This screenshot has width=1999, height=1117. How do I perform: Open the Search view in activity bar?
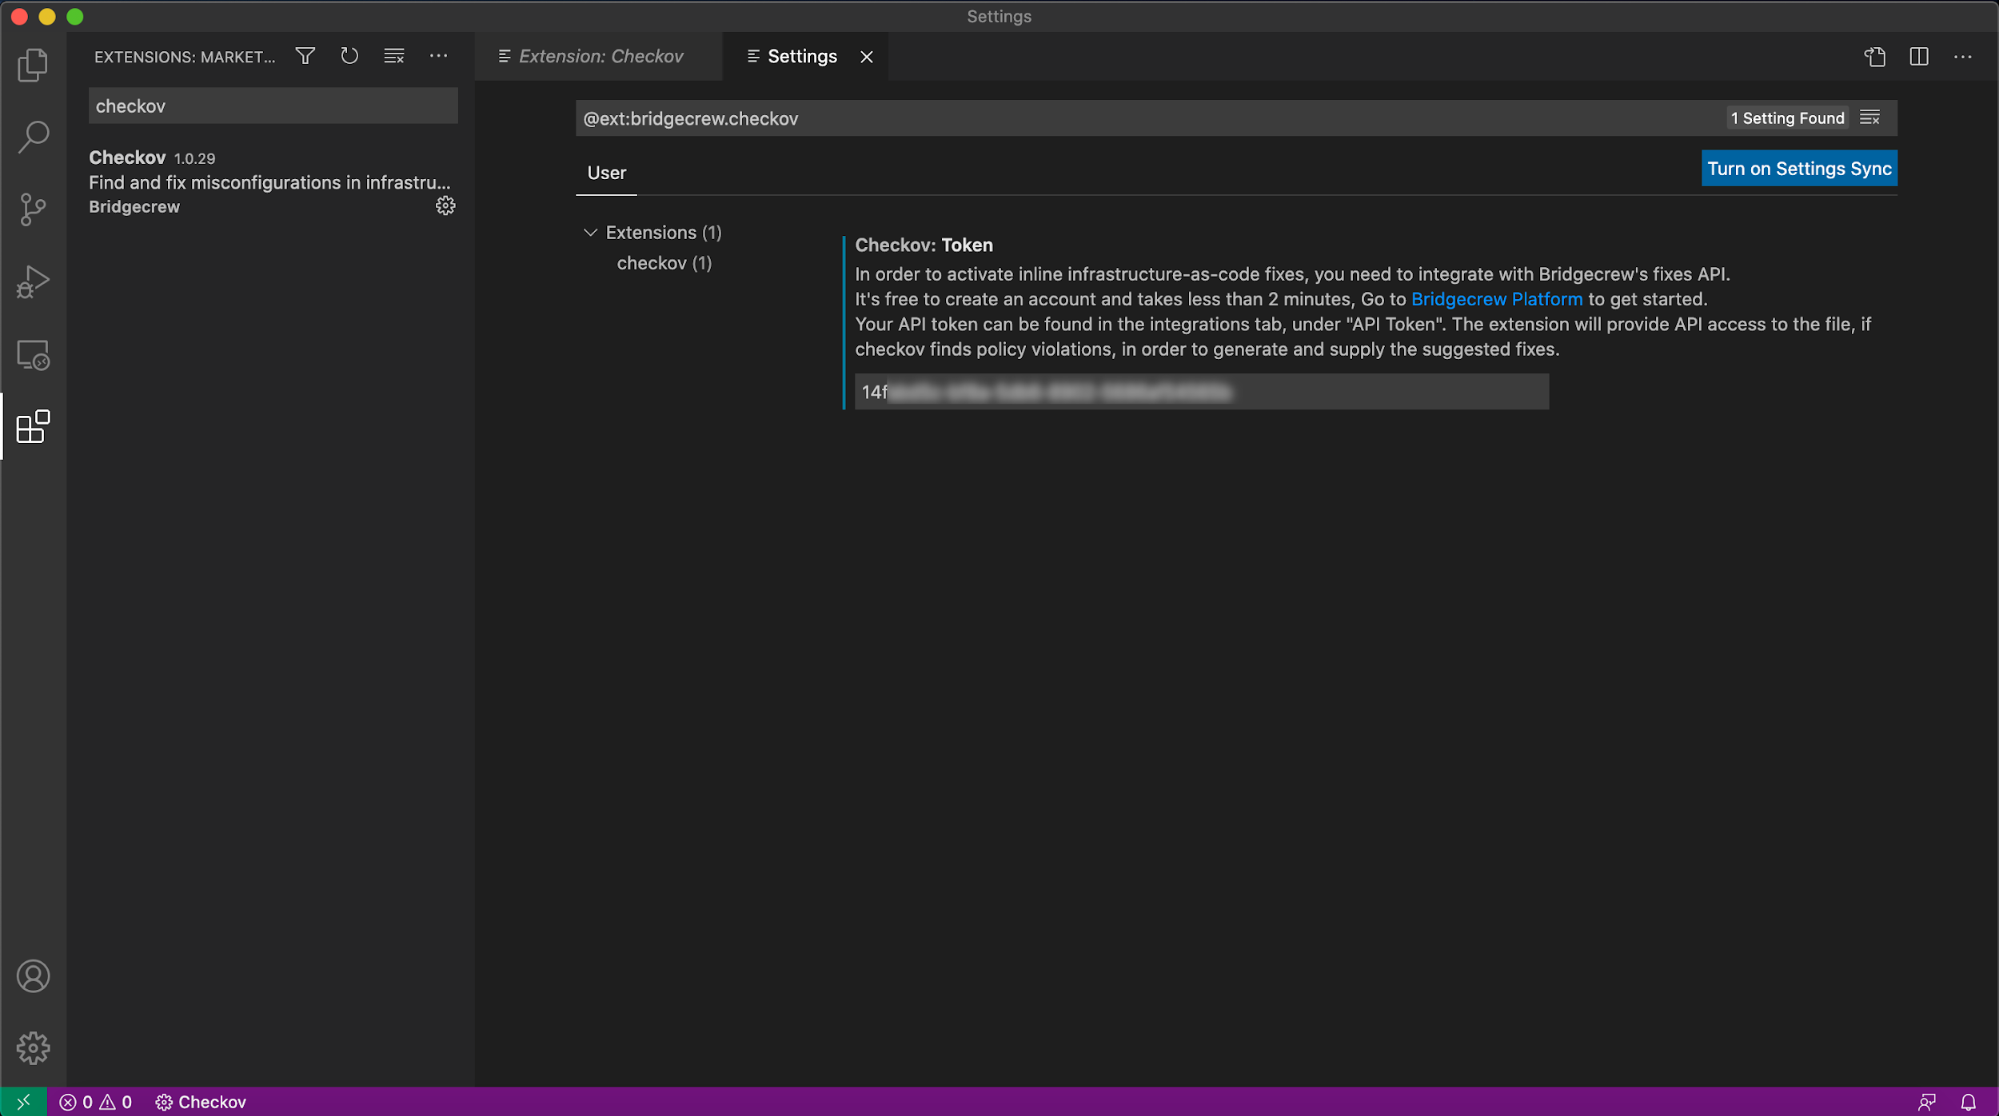(33, 137)
